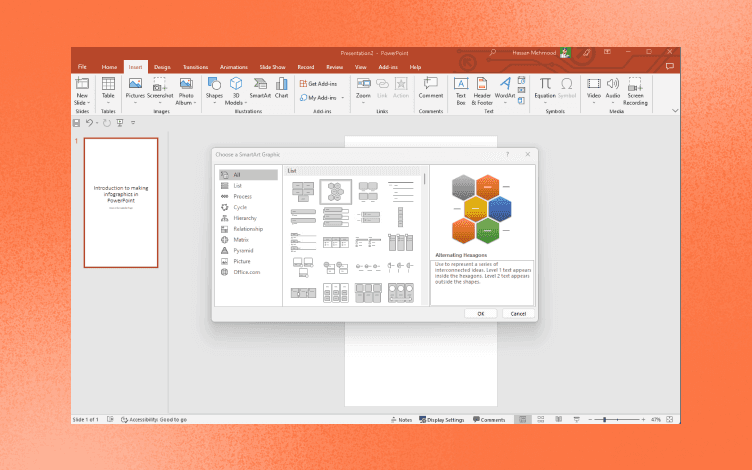Switch to Slide Sorter view
Screen dimensions: 752x470
pos(540,420)
